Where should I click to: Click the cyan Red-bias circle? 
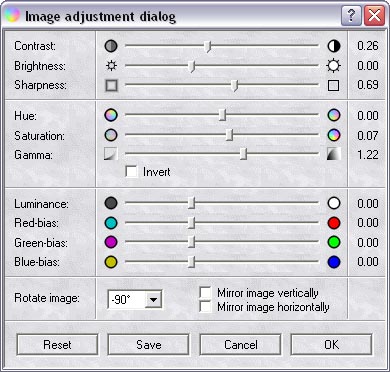pyautogui.click(x=111, y=223)
